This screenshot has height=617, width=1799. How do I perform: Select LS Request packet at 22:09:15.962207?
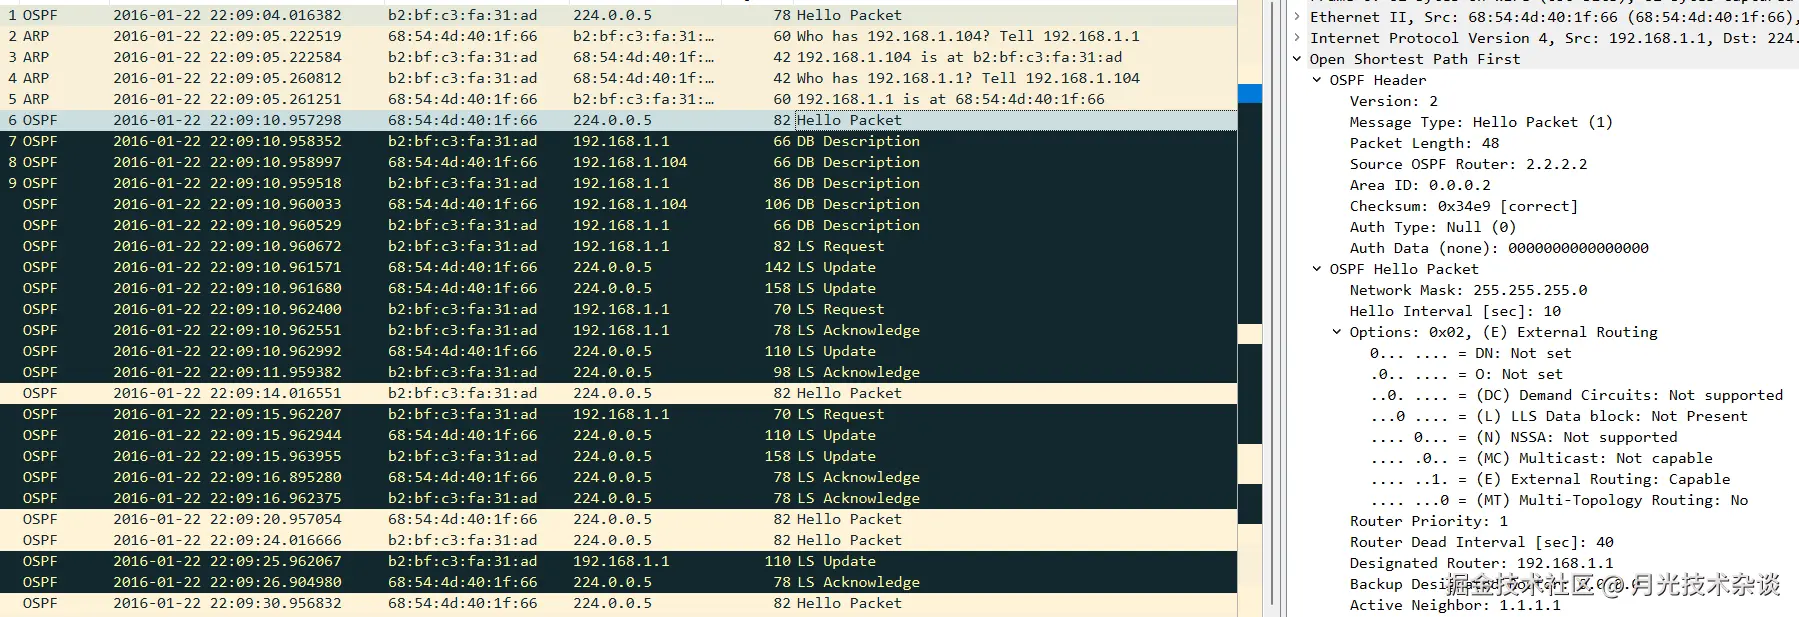[x=618, y=414]
